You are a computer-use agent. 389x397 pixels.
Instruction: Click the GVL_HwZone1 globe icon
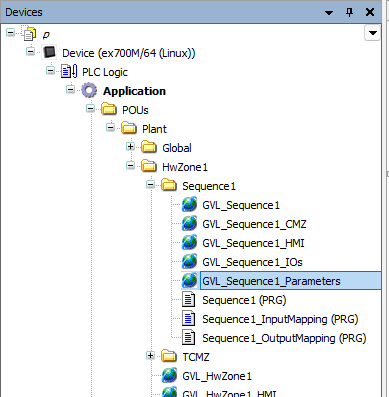click(169, 376)
